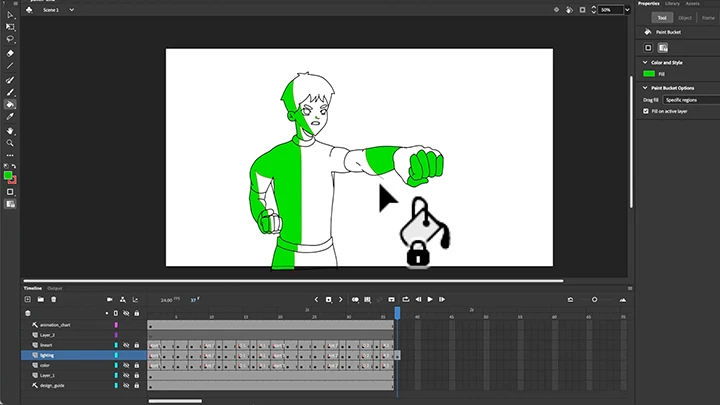Select the lighting layer

pos(47,355)
